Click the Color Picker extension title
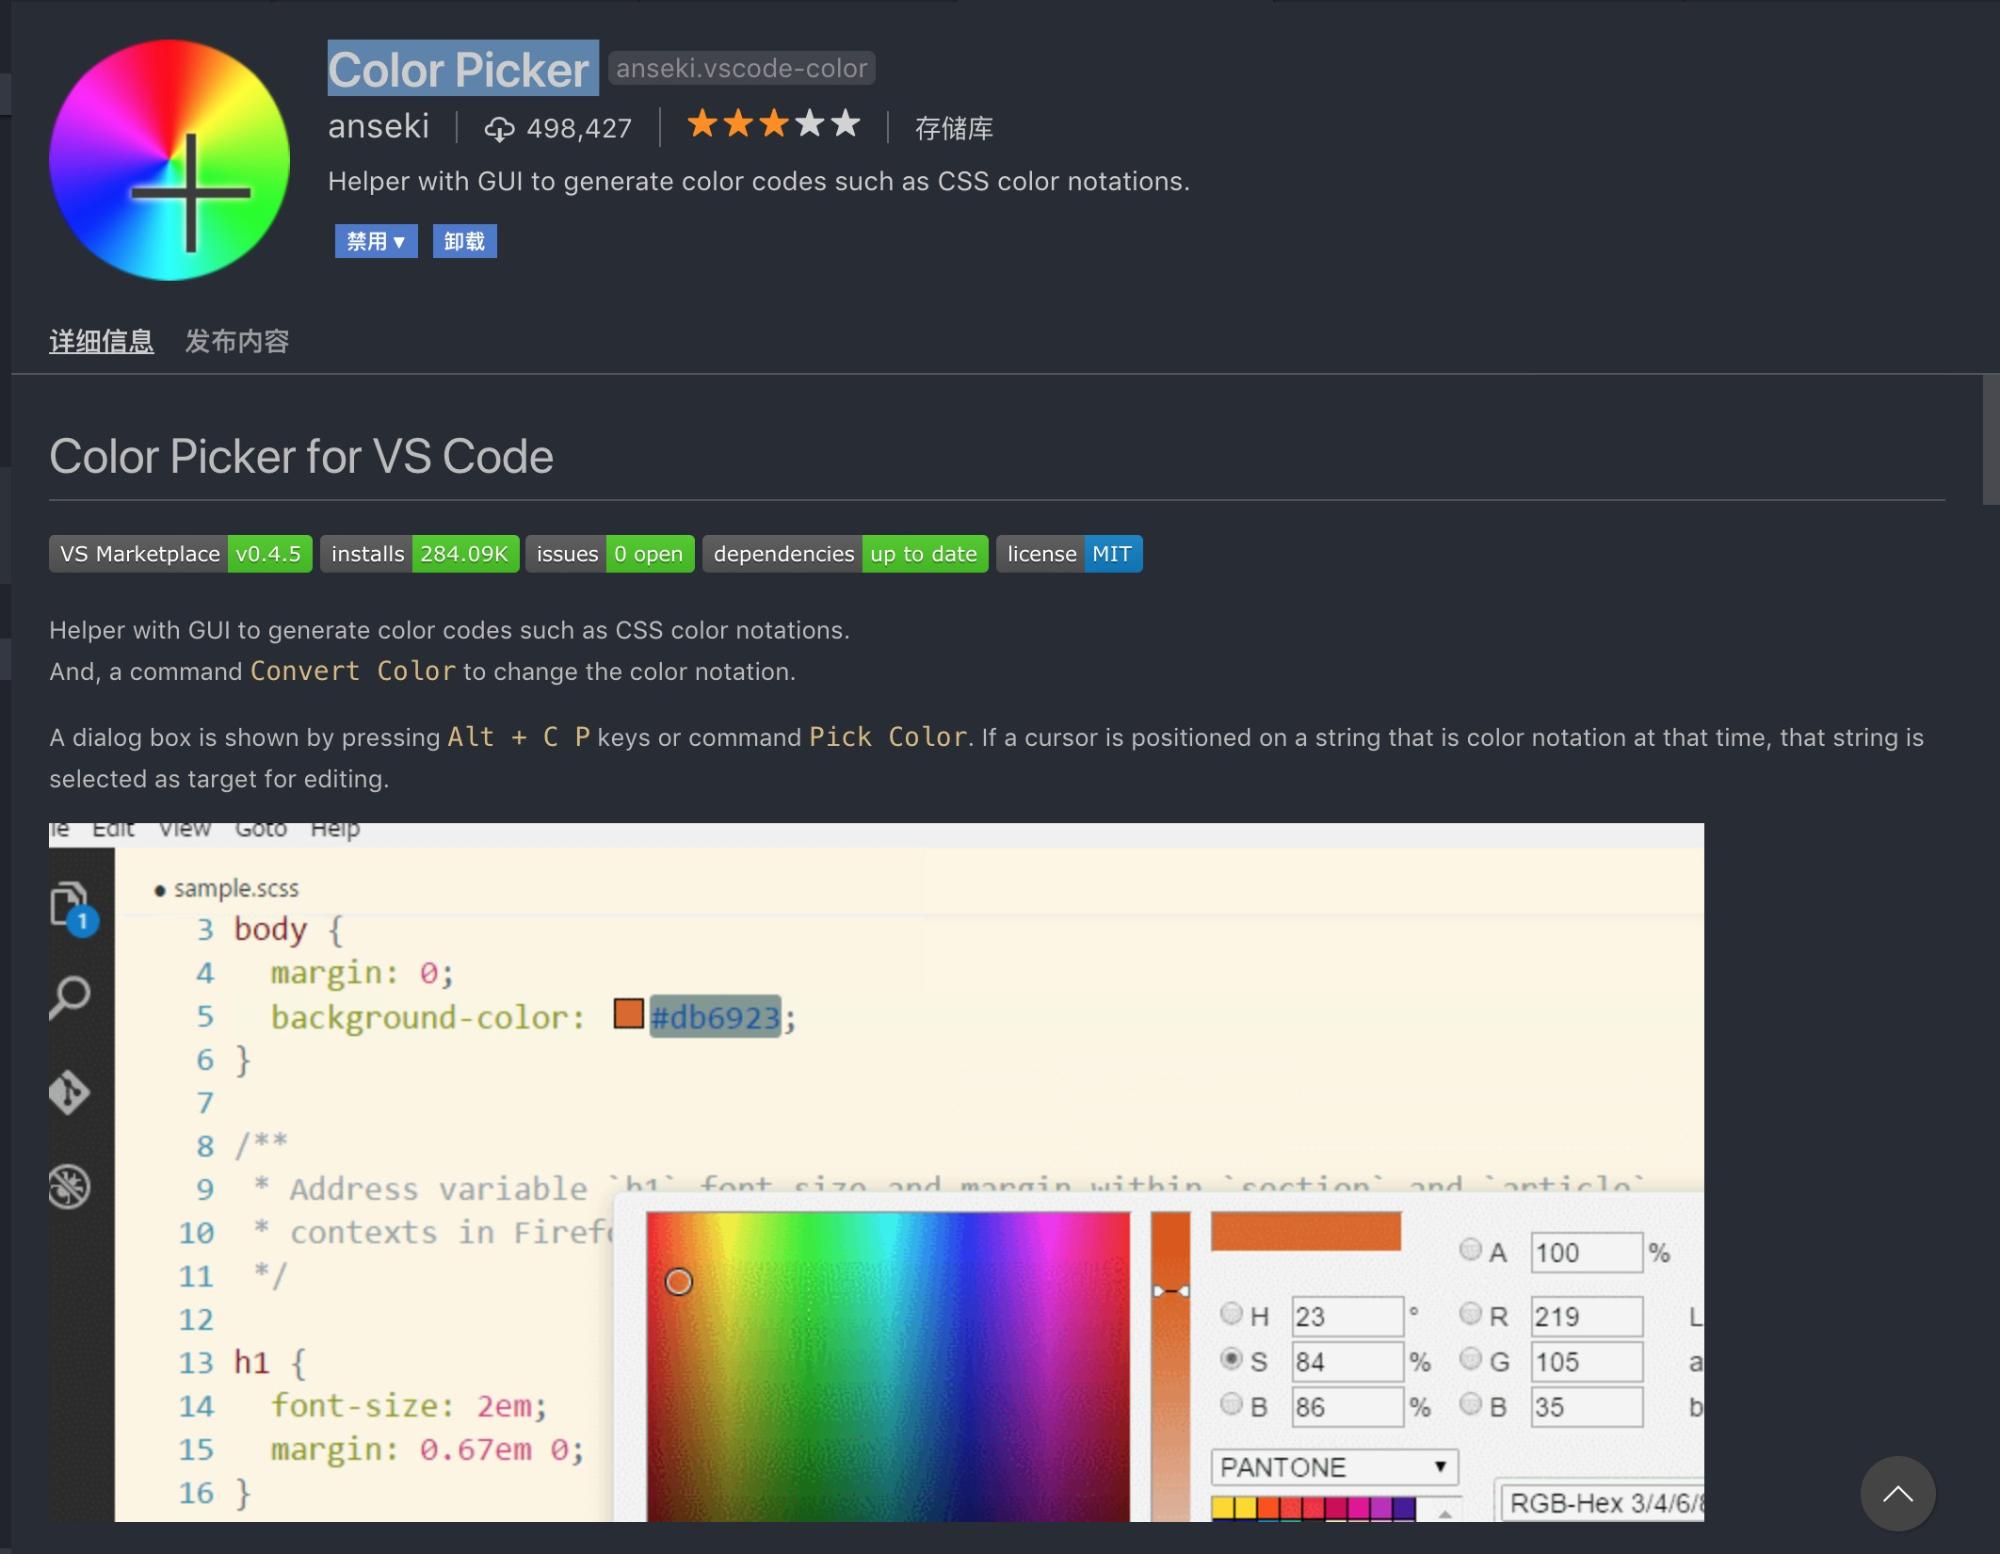Viewport: 2000px width, 1554px height. tap(463, 68)
